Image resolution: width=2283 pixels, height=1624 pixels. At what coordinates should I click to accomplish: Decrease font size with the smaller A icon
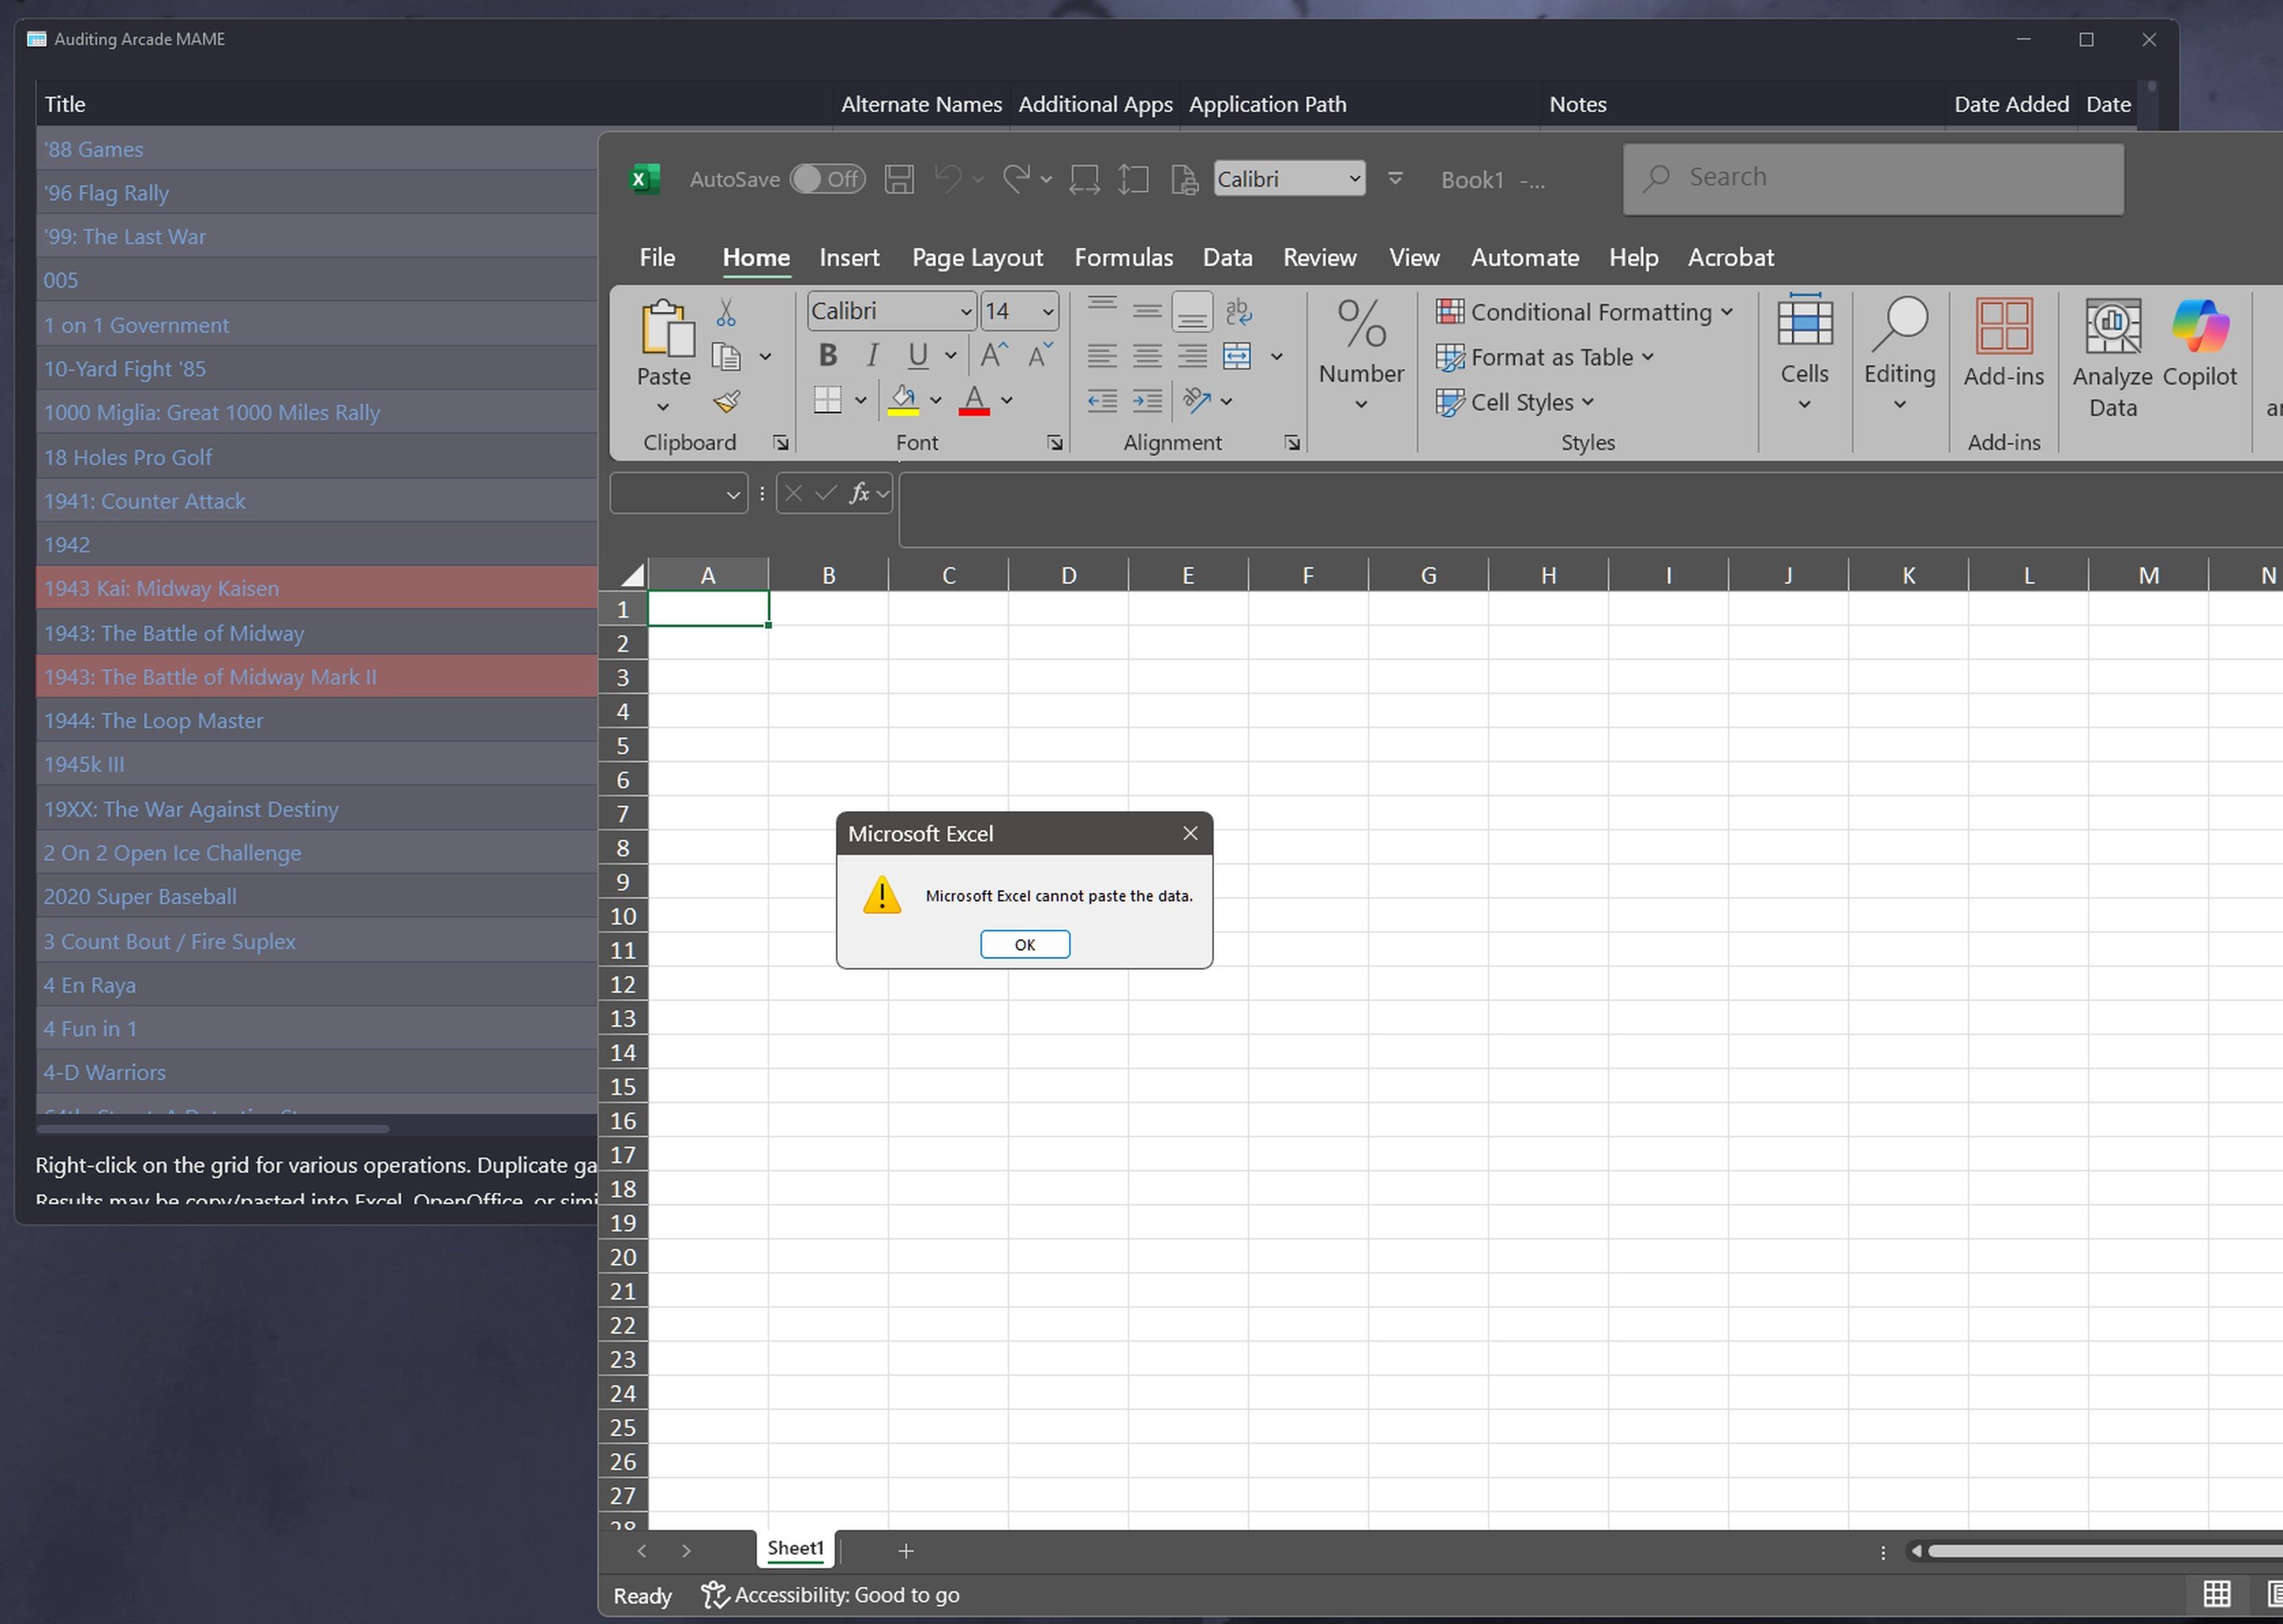(x=1039, y=355)
